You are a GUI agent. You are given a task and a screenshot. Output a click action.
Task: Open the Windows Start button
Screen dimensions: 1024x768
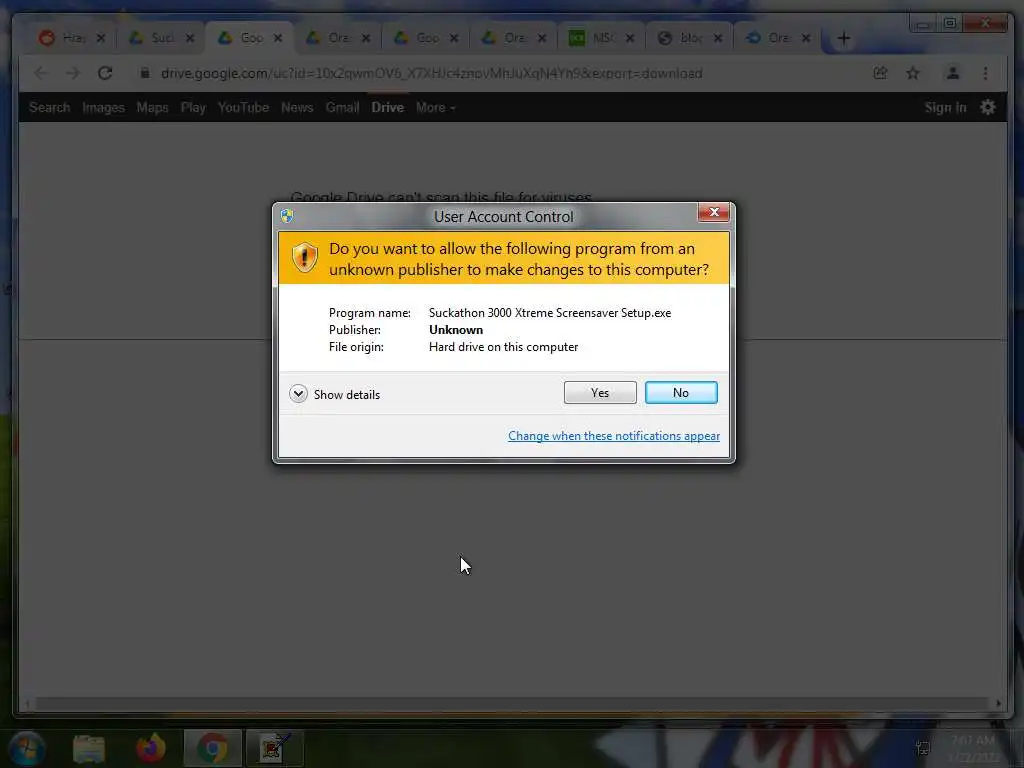(27, 748)
